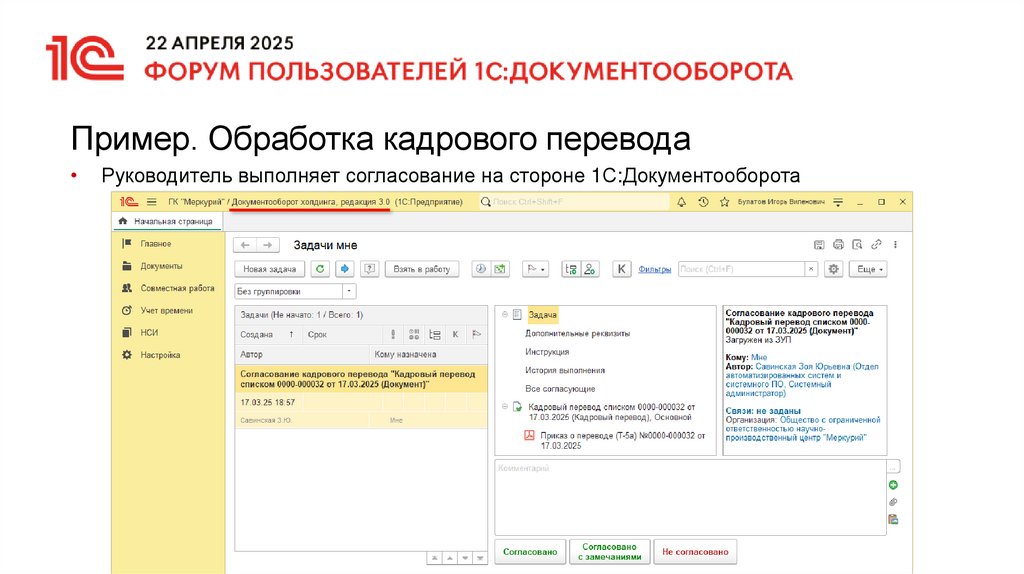The width and height of the screenshot is (1024, 574).
Task: Collapse the Задача tree node
Action: click(505, 315)
